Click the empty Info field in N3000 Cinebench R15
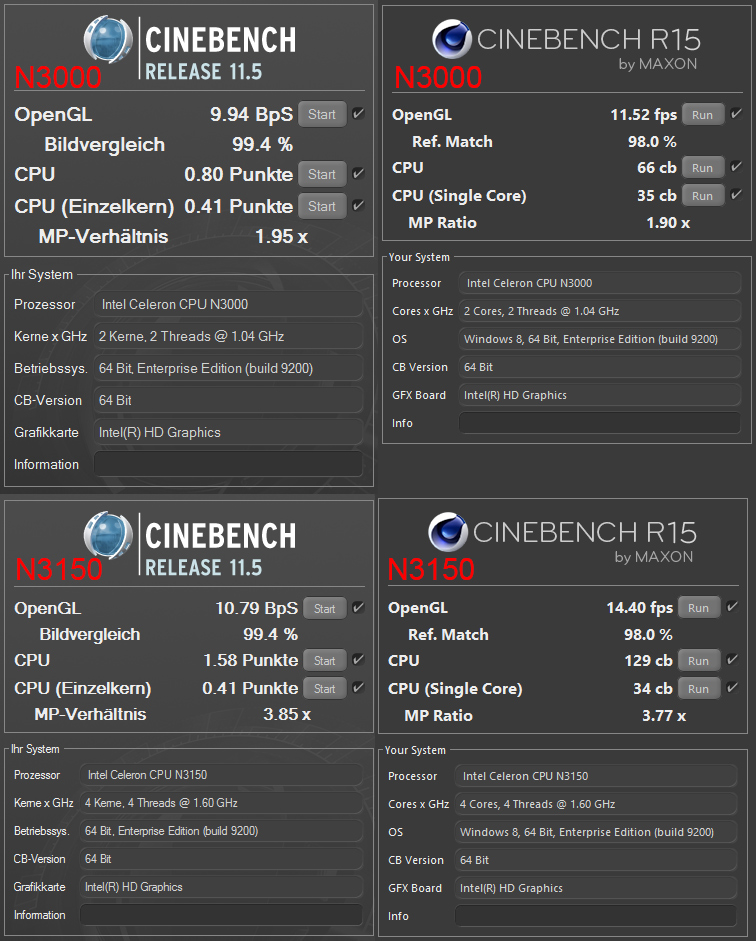The height and width of the screenshot is (941, 756). tap(599, 422)
